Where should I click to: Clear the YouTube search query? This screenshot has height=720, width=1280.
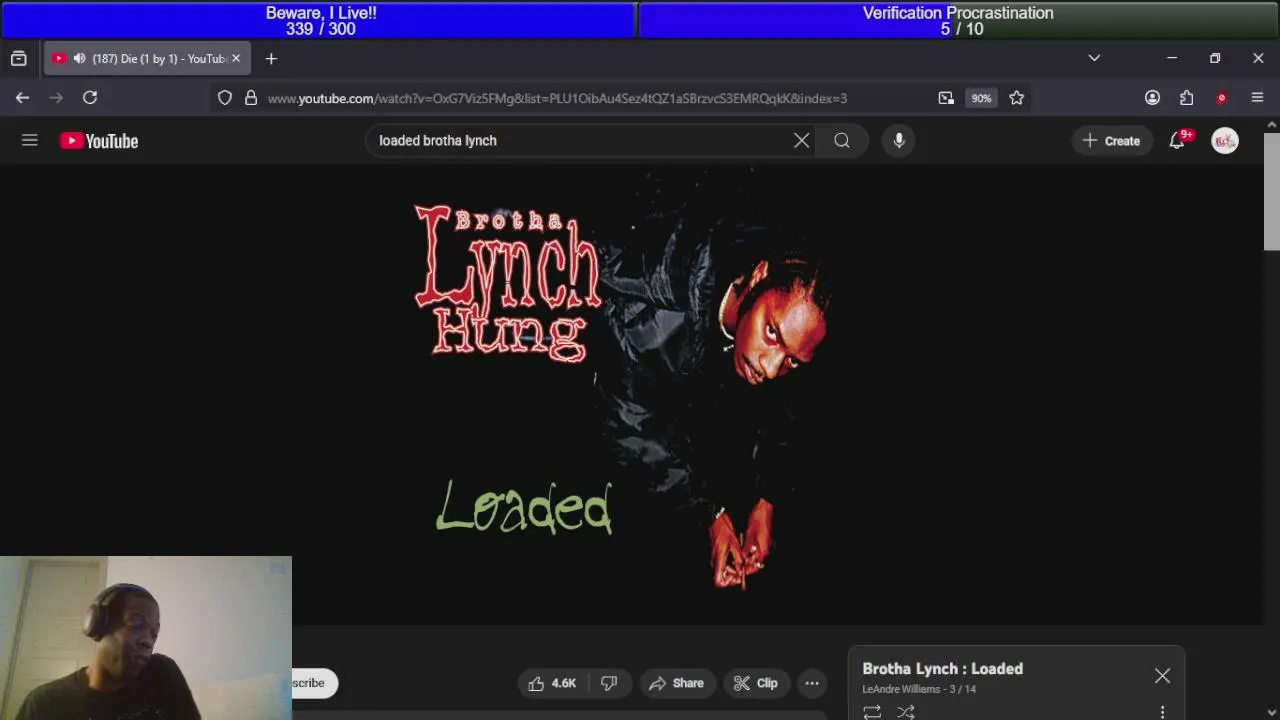coord(801,141)
